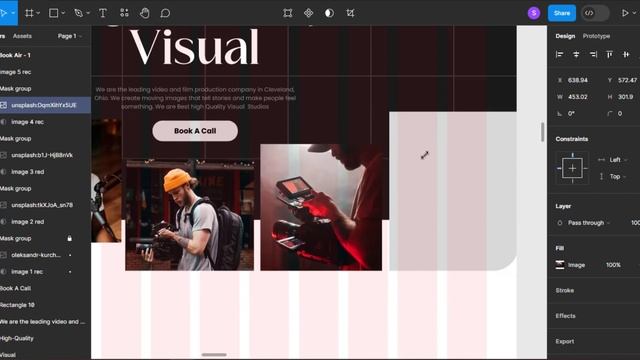Click the lock icon on Mask group

pos(69,238)
